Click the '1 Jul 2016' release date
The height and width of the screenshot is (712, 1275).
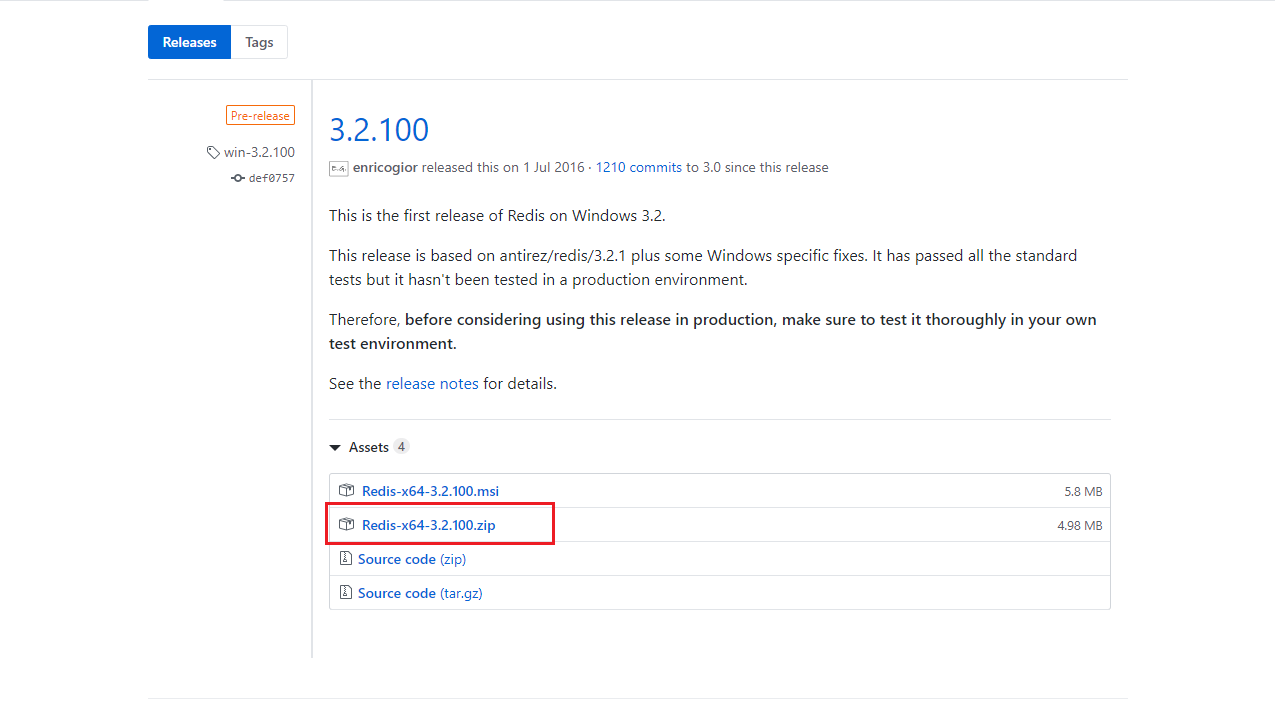554,168
